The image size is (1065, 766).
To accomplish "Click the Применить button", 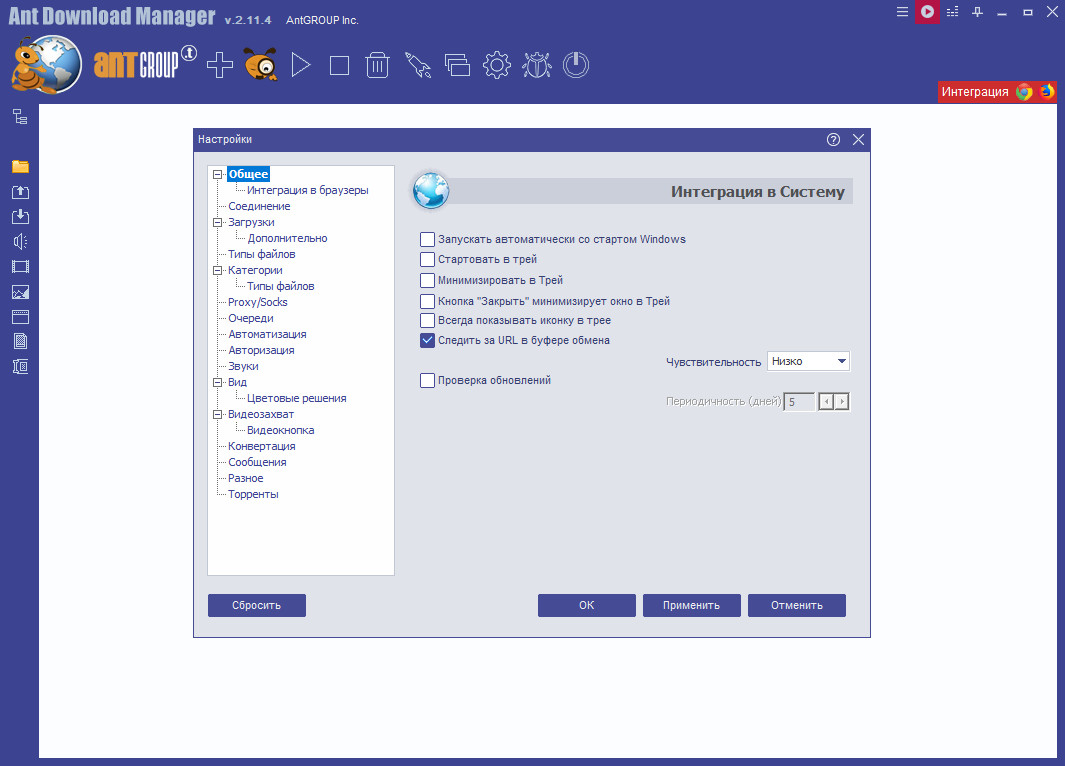I will click(691, 605).
